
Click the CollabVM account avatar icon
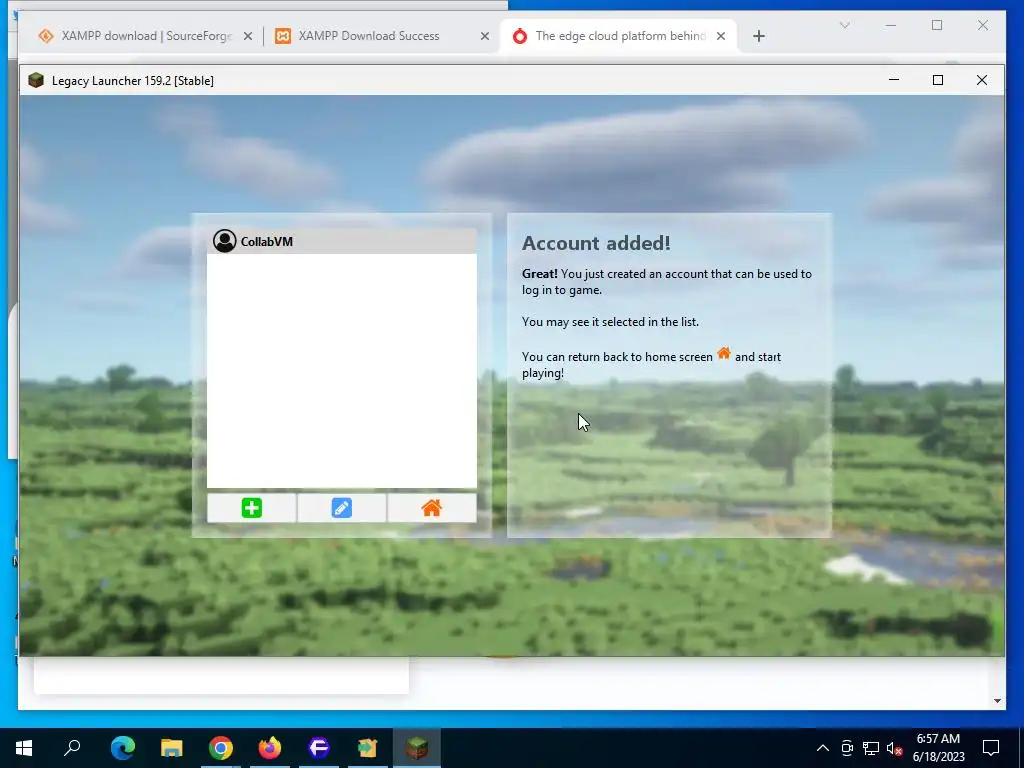point(225,241)
